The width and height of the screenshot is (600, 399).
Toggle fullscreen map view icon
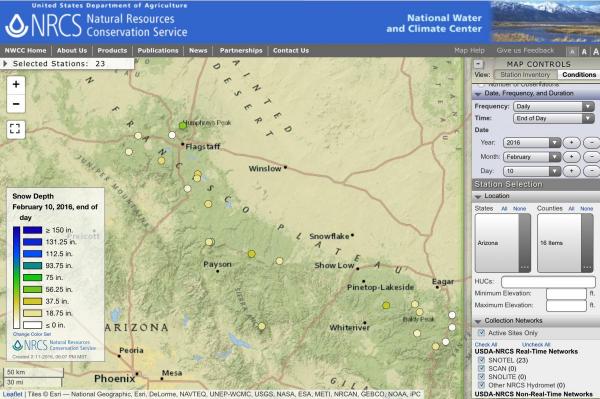15,129
